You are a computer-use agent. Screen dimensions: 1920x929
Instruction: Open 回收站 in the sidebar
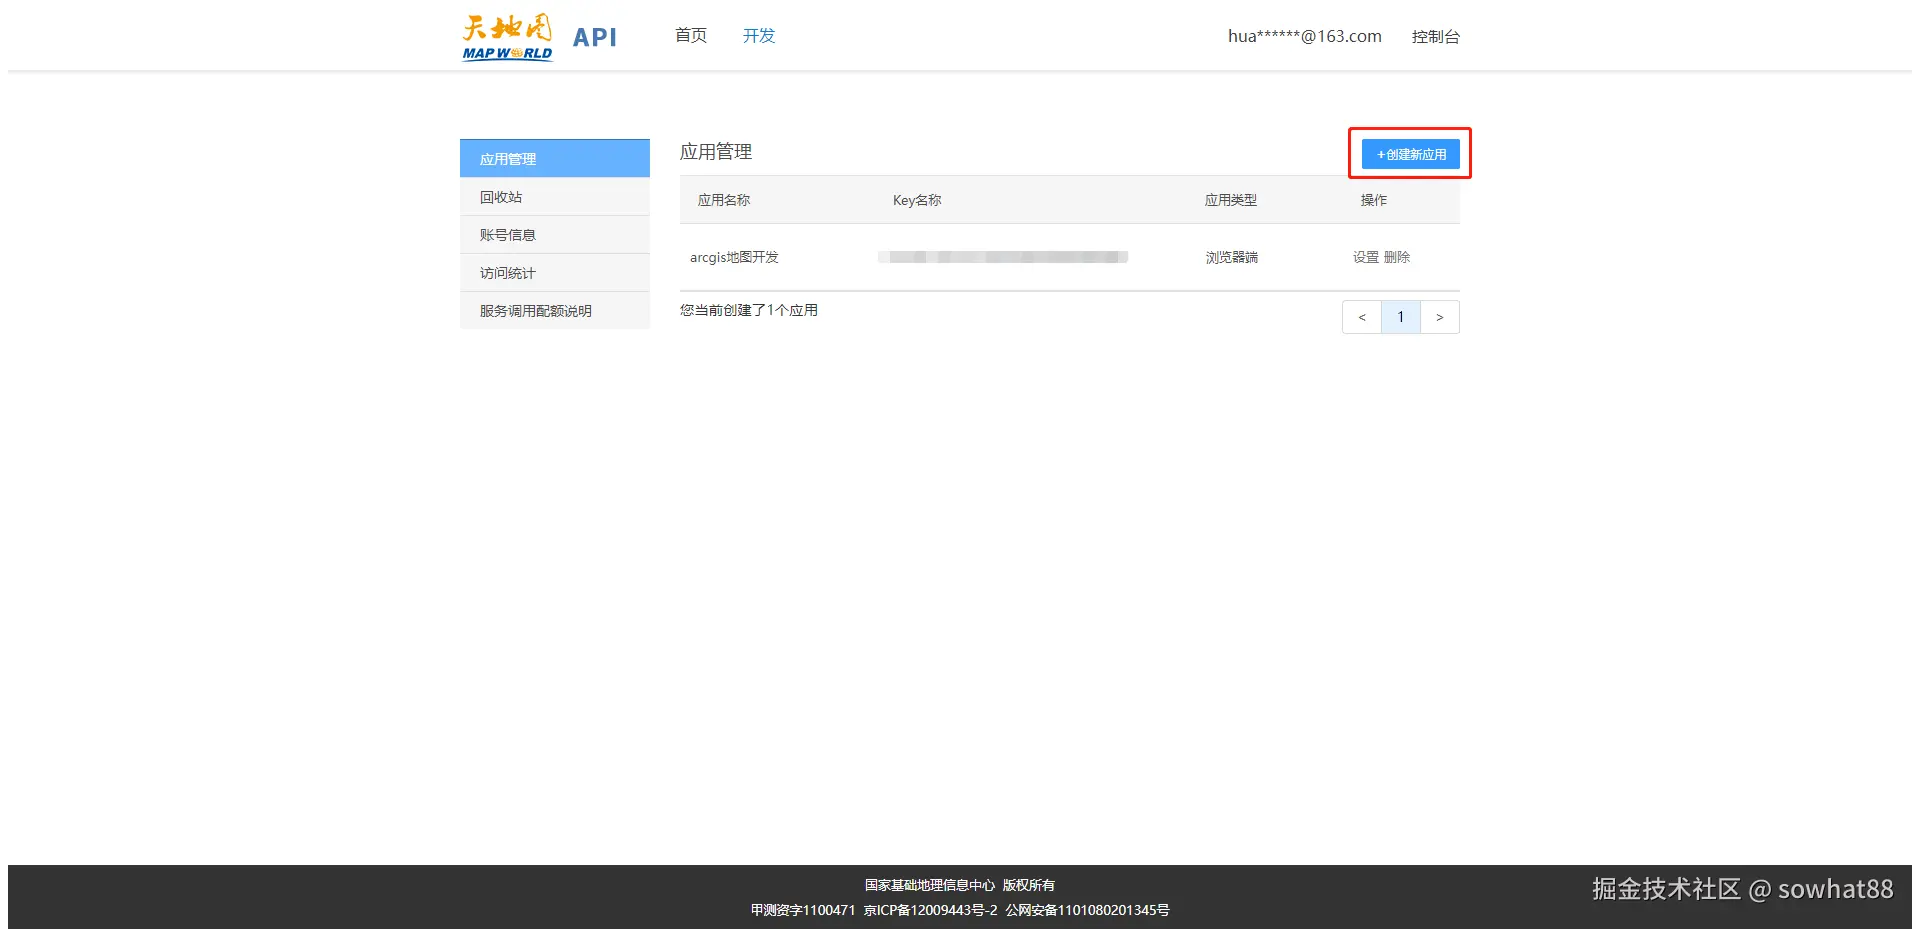pyautogui.click(x=555, y=197)
